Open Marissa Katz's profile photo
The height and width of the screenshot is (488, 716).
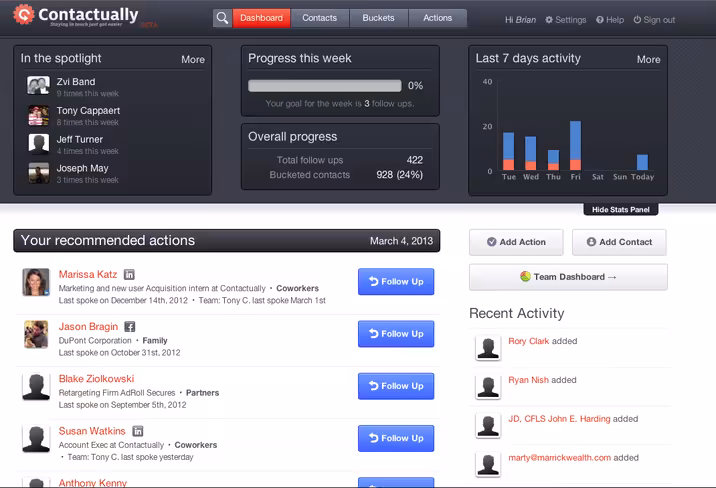click(x=36, y=282)
